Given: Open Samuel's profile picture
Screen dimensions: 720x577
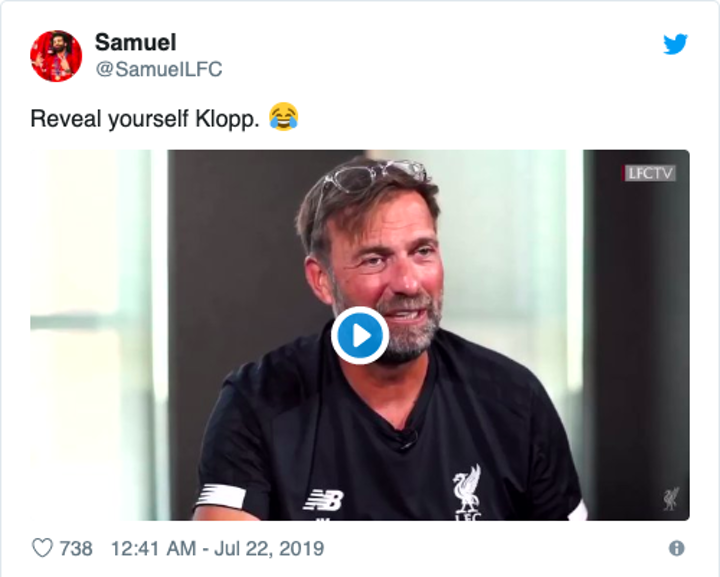Looking at the screenshot, I should 56,56.
